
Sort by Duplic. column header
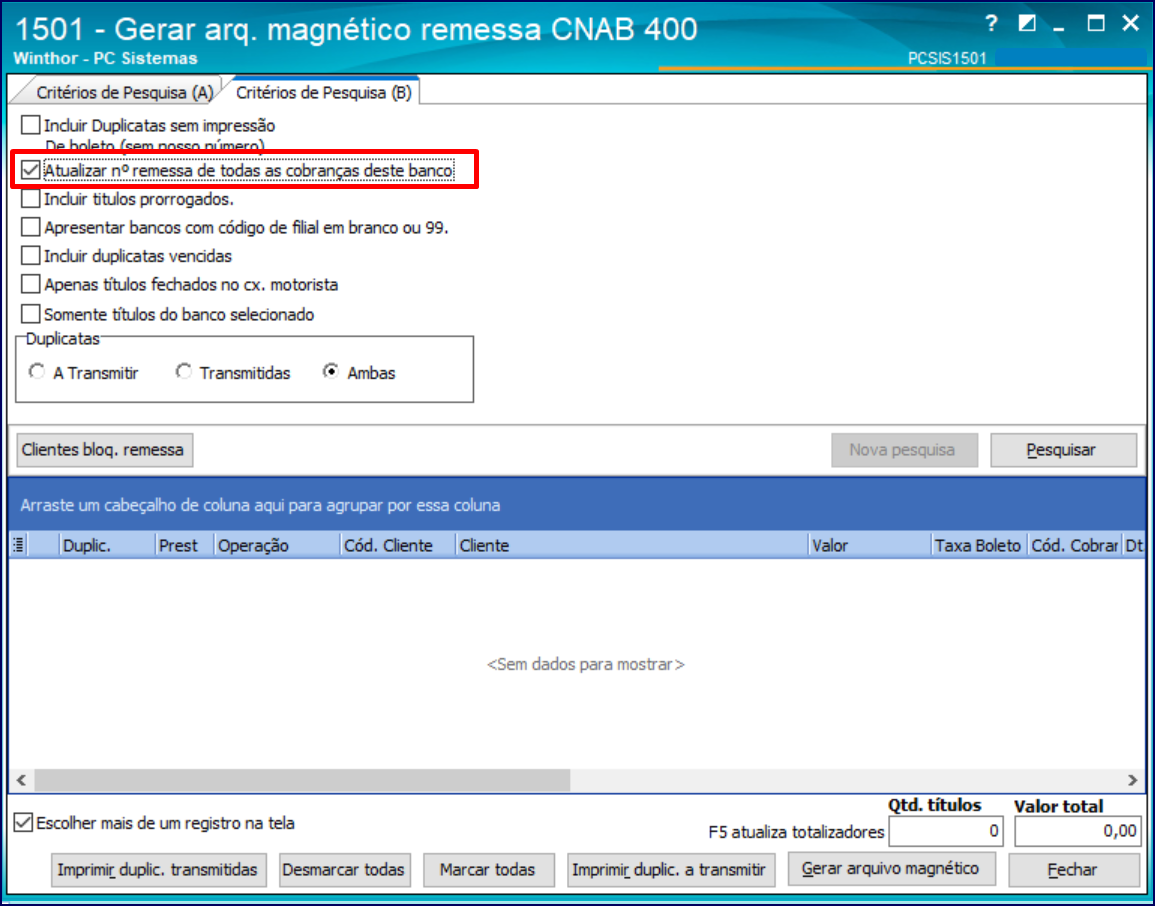(x=108, y=545)
